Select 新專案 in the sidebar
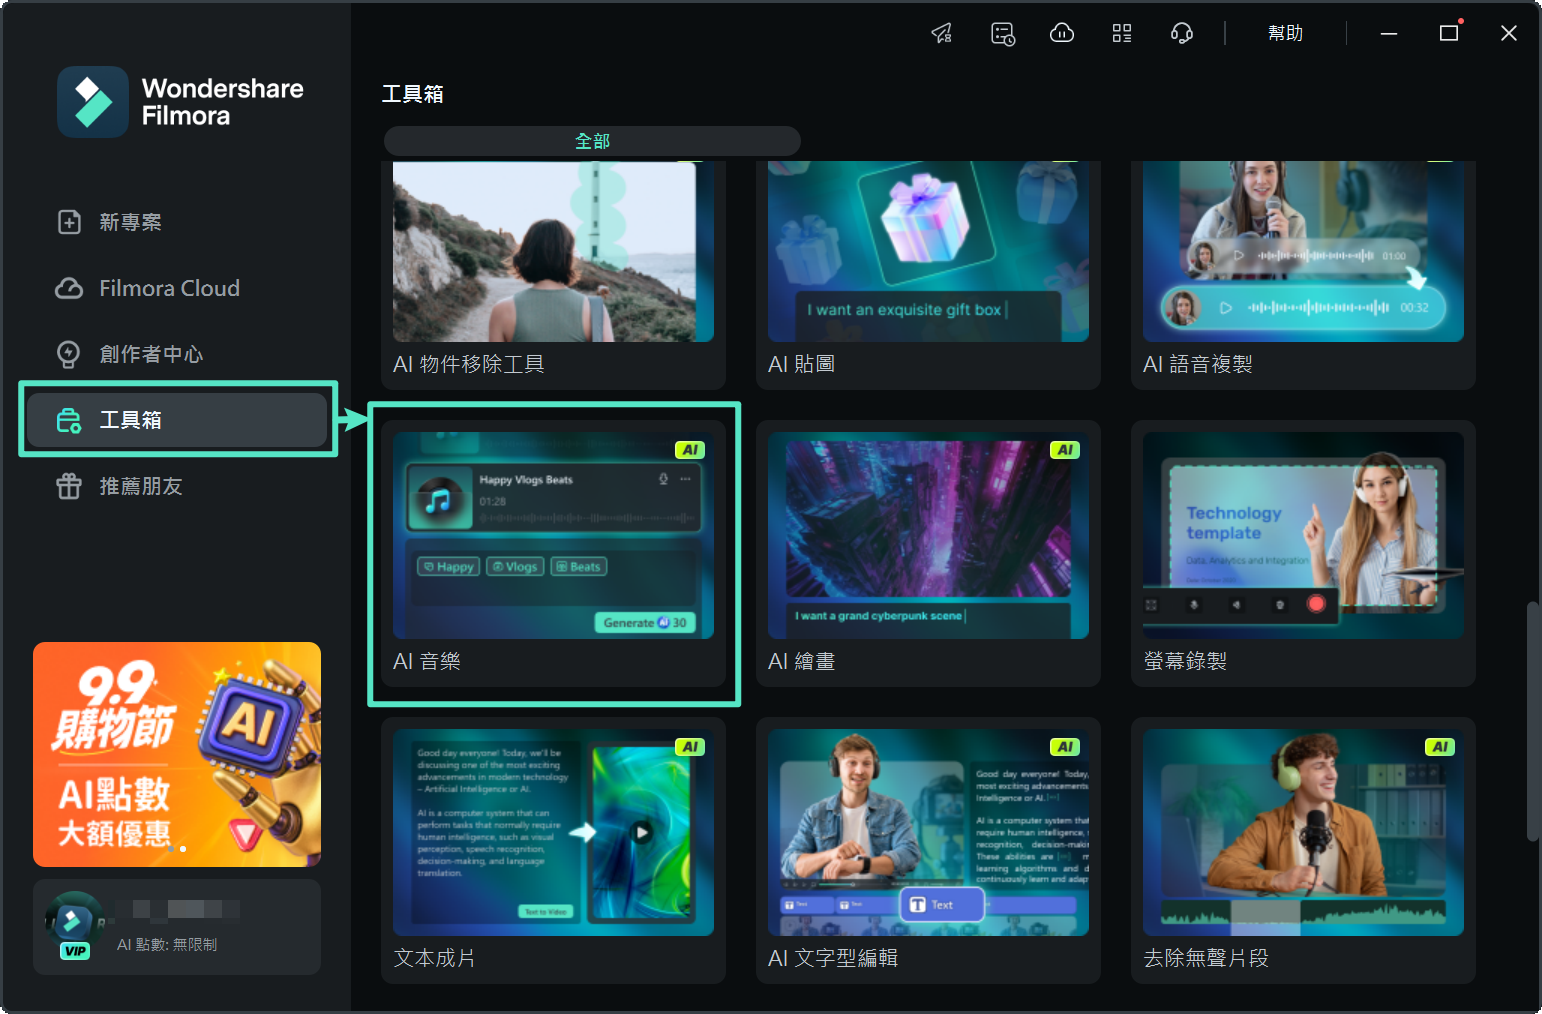The width and height of the screenshot is (1542, 1014). tap(177, 222)
